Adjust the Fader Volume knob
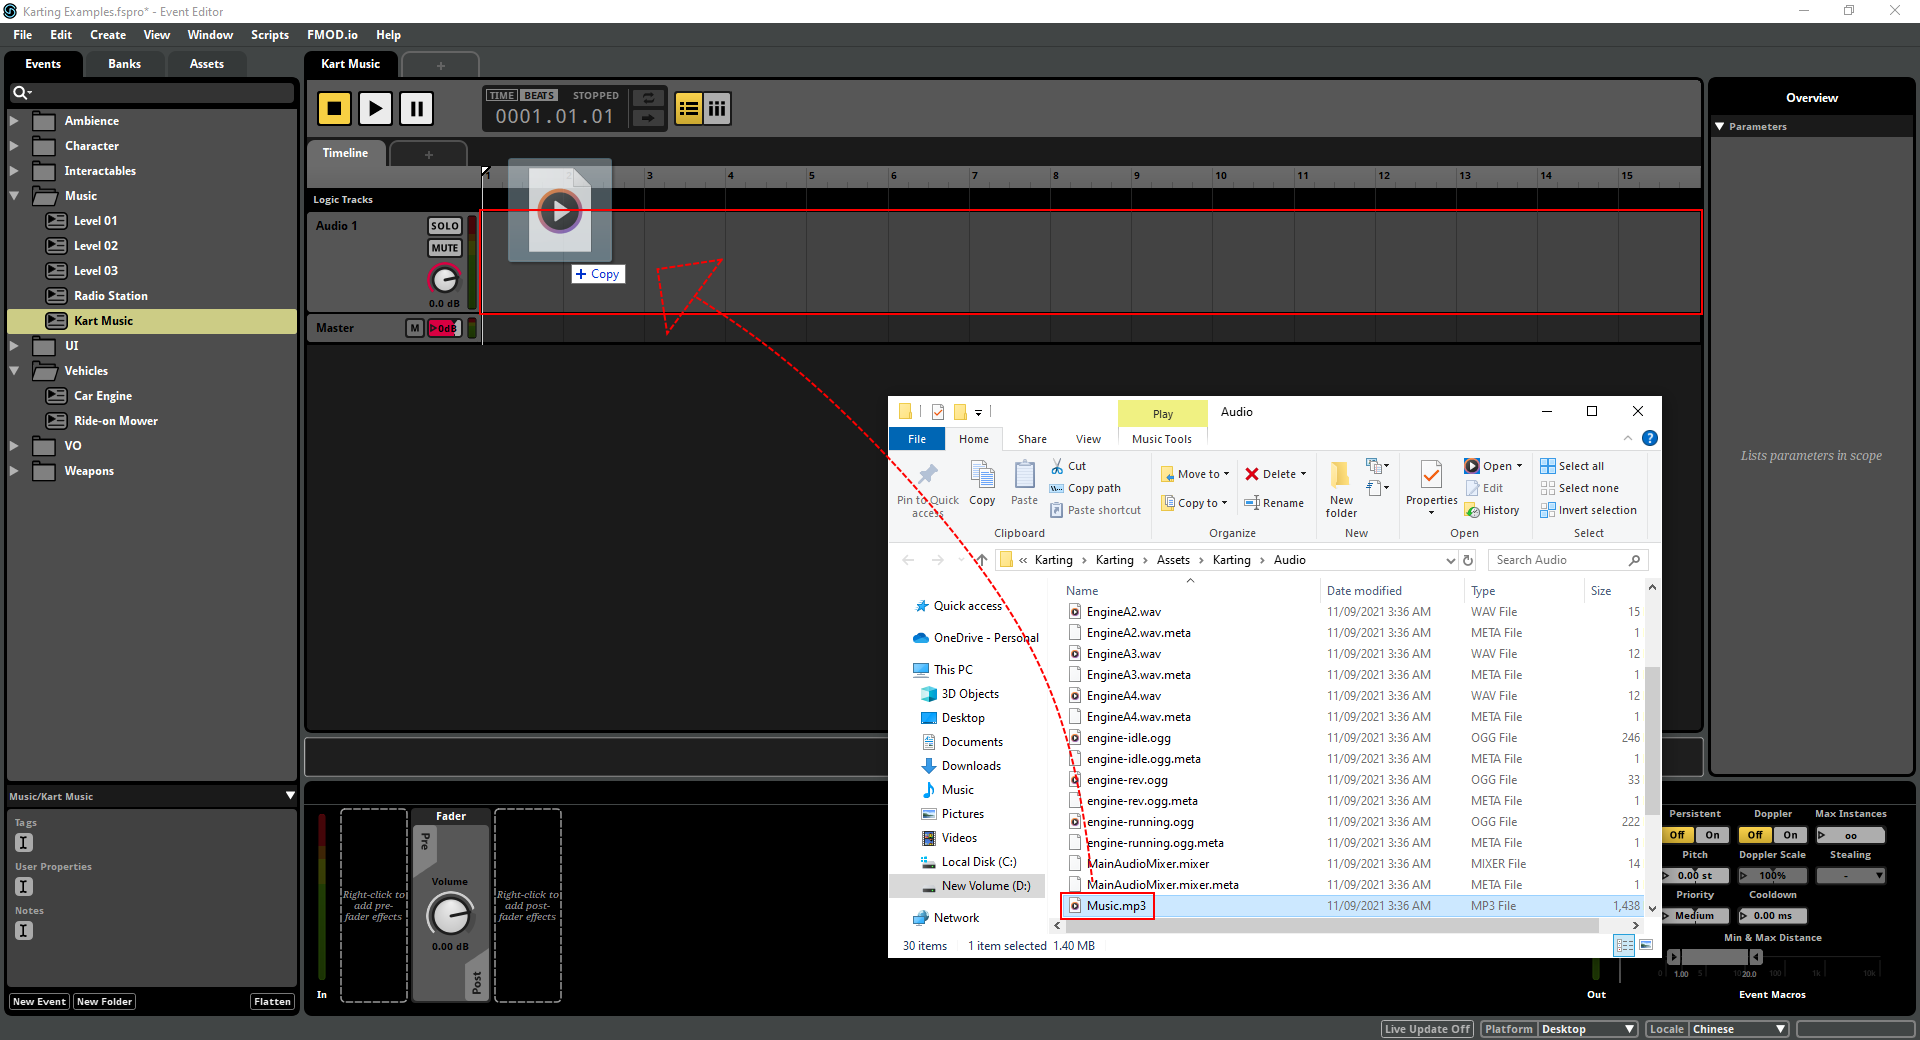 [x=450, y=915]
